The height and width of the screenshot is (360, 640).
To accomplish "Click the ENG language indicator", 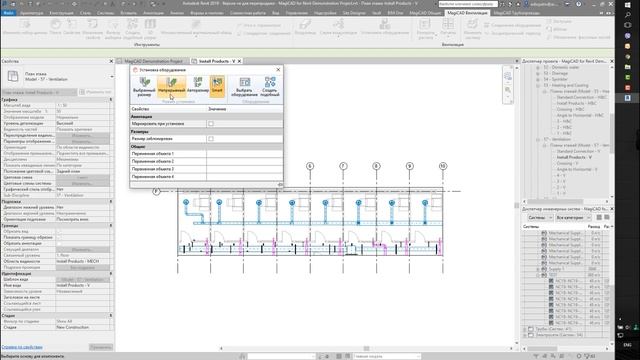I will (x=627, y=345).
